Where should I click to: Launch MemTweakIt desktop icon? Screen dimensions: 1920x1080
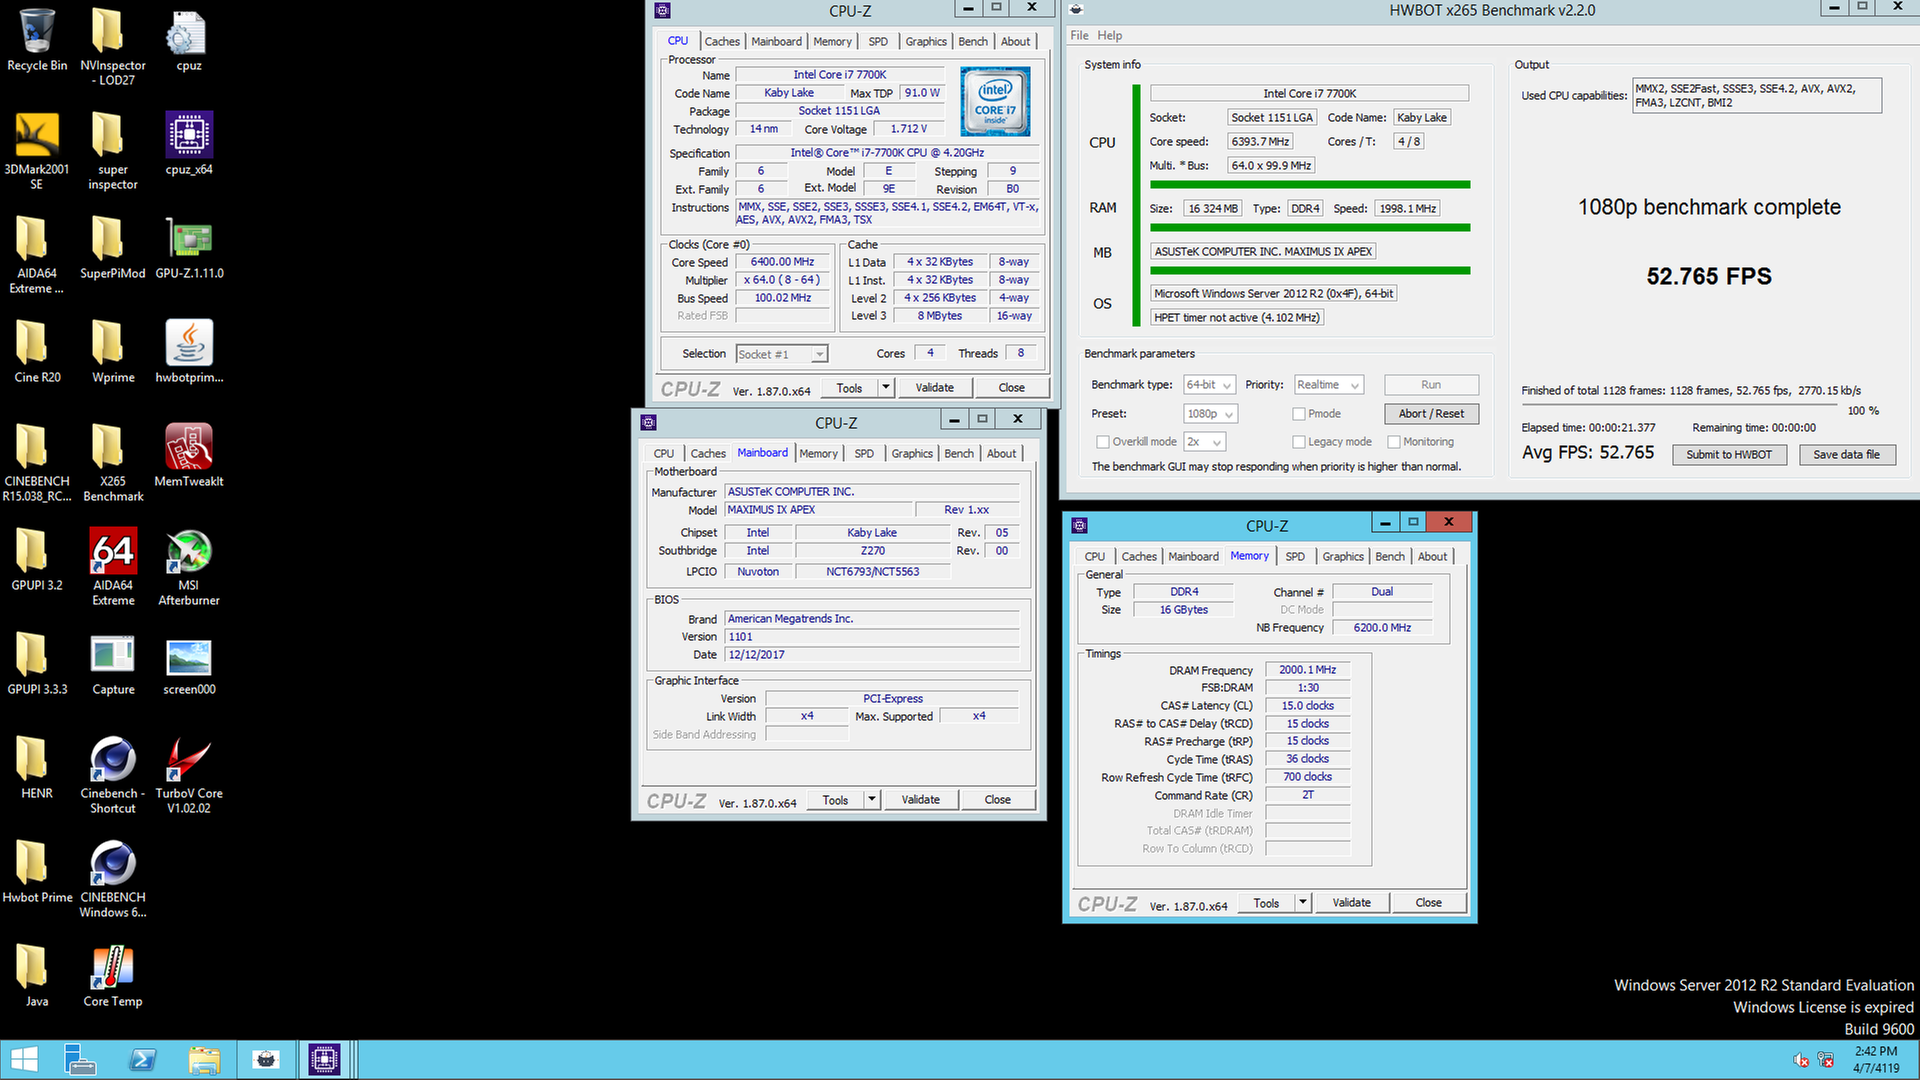(189, 456)
